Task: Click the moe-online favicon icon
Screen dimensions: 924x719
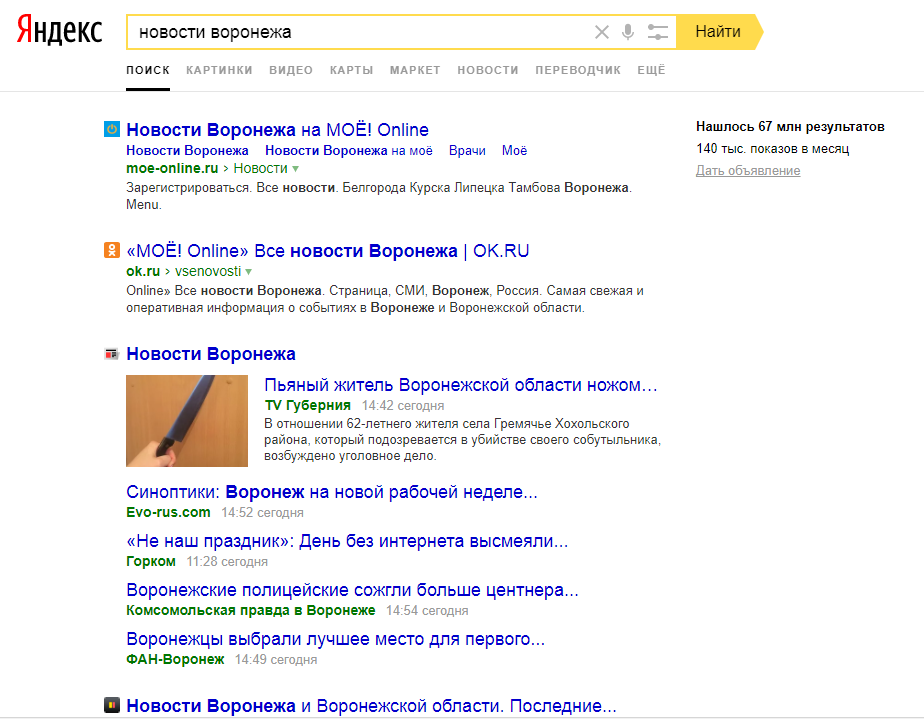Action: 112,129
